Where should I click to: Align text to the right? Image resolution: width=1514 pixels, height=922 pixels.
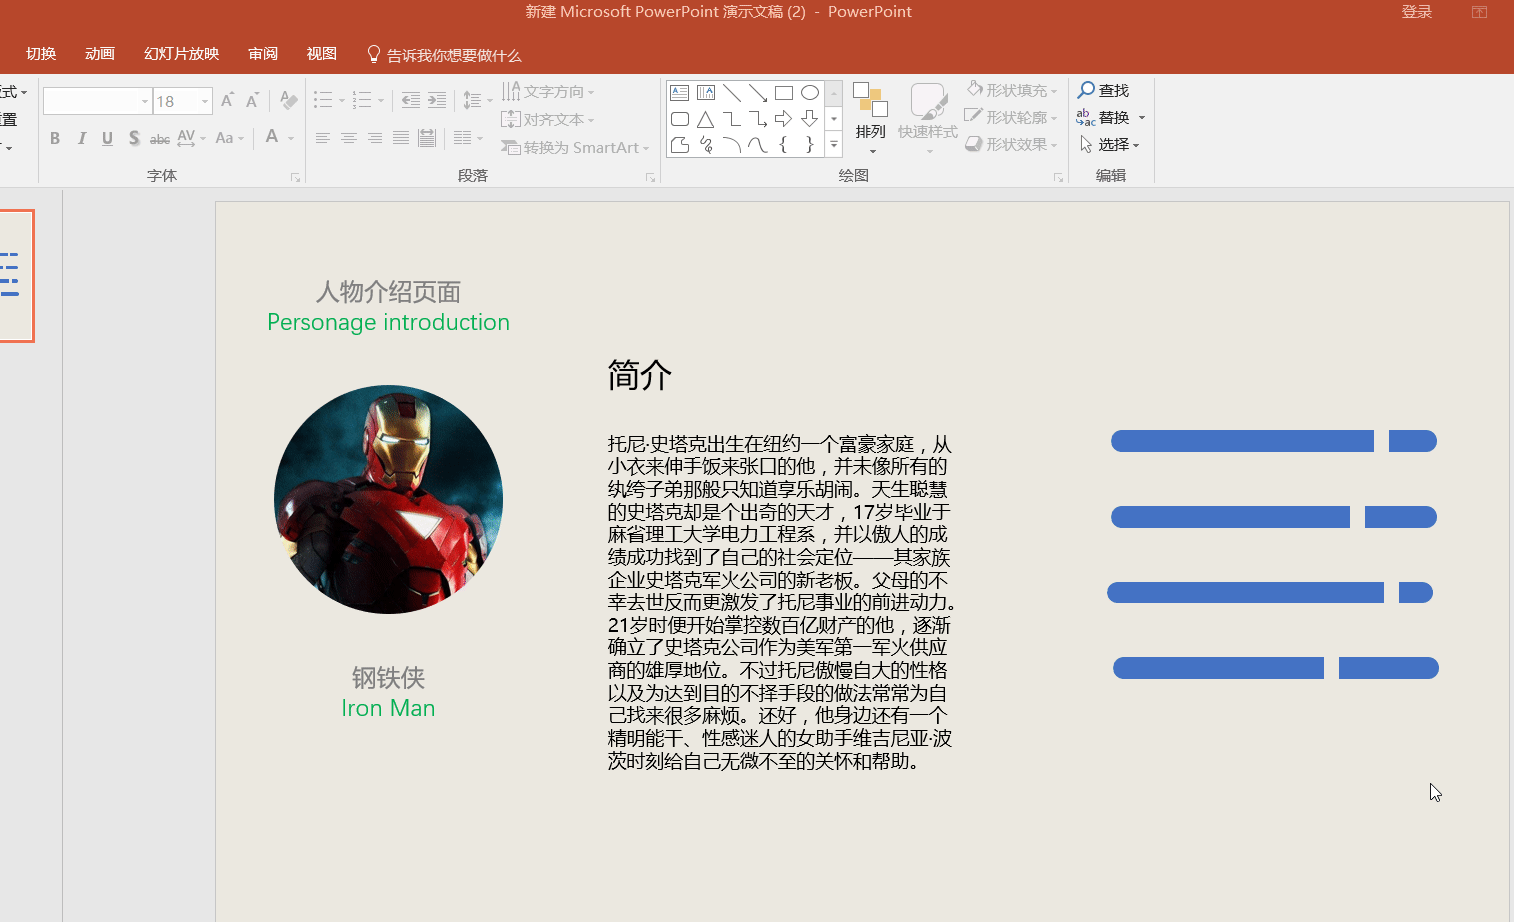coord(375,138)
